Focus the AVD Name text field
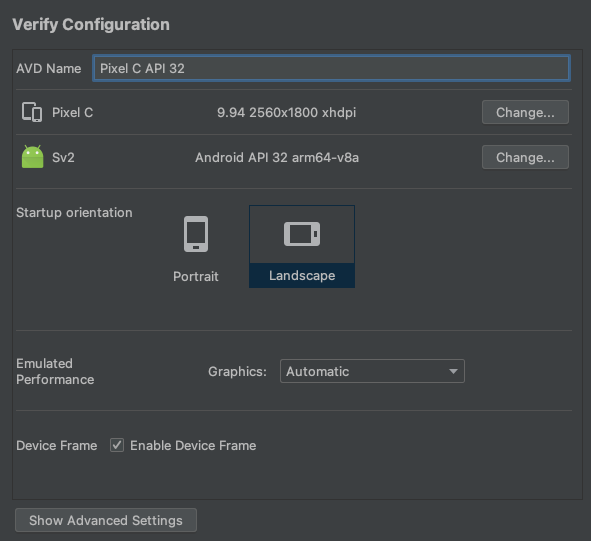The image size is (591, 541). (x=331, y=68)
